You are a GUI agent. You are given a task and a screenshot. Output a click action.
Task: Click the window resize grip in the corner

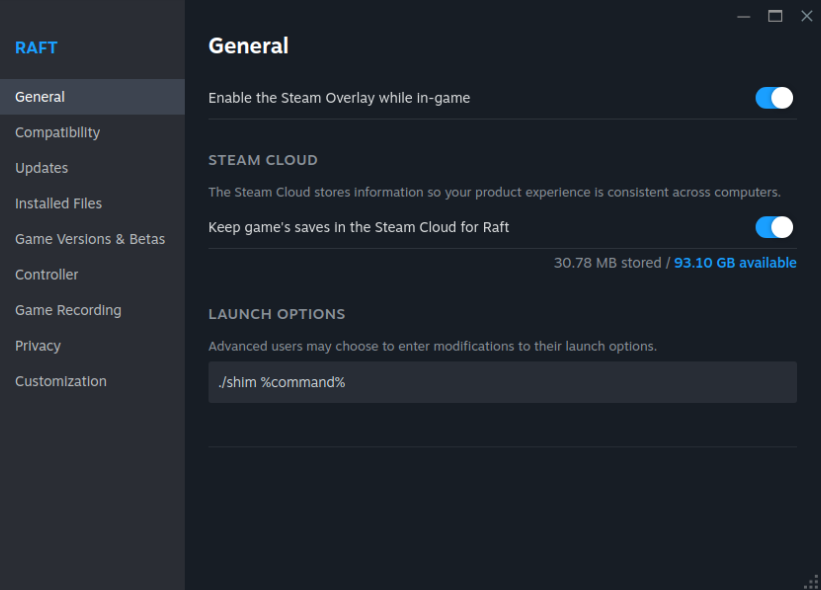click(x=812, y=581)
